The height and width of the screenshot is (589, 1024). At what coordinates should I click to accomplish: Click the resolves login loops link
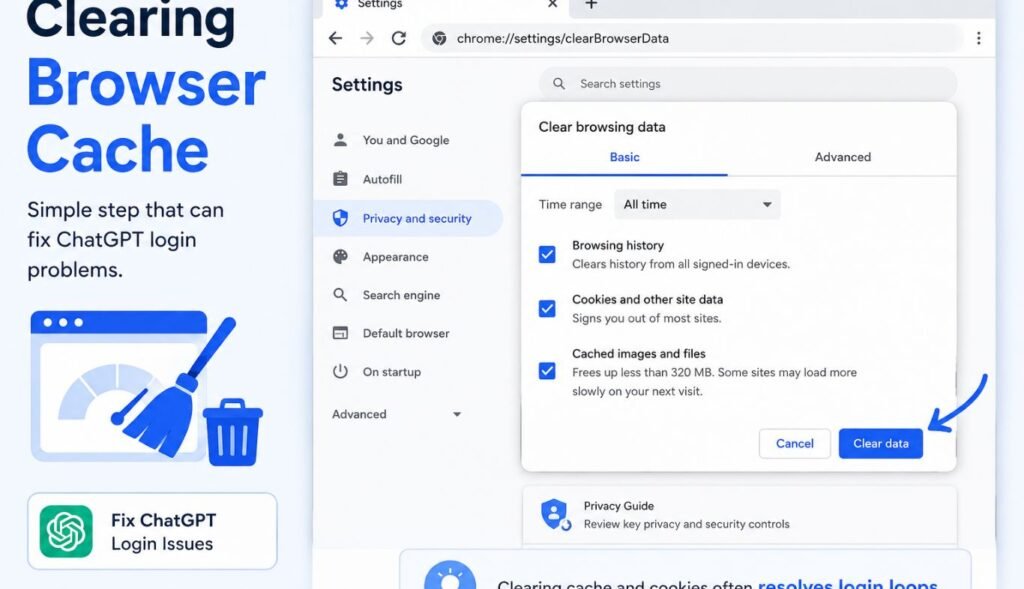(x=847, y=583)
